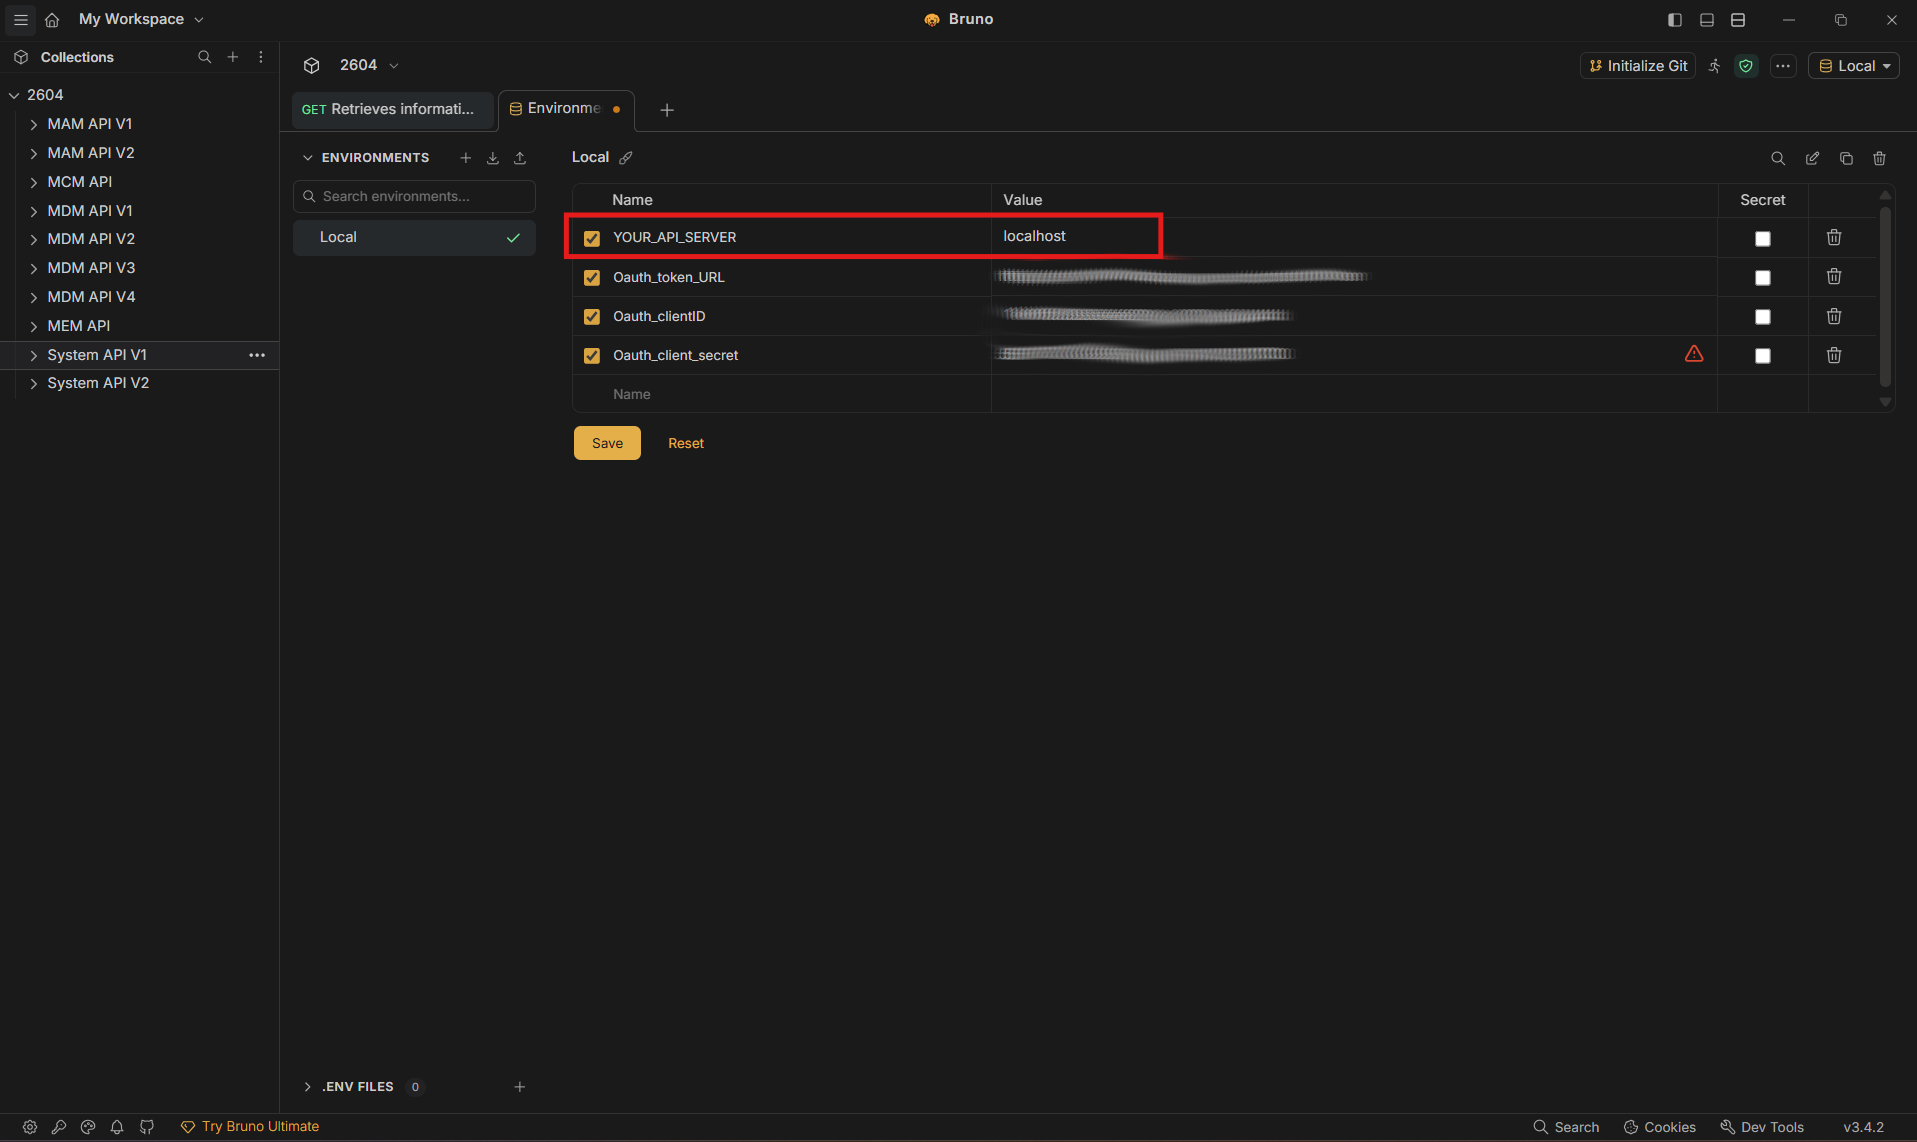Expand the .ENV FILES section

308,1087
